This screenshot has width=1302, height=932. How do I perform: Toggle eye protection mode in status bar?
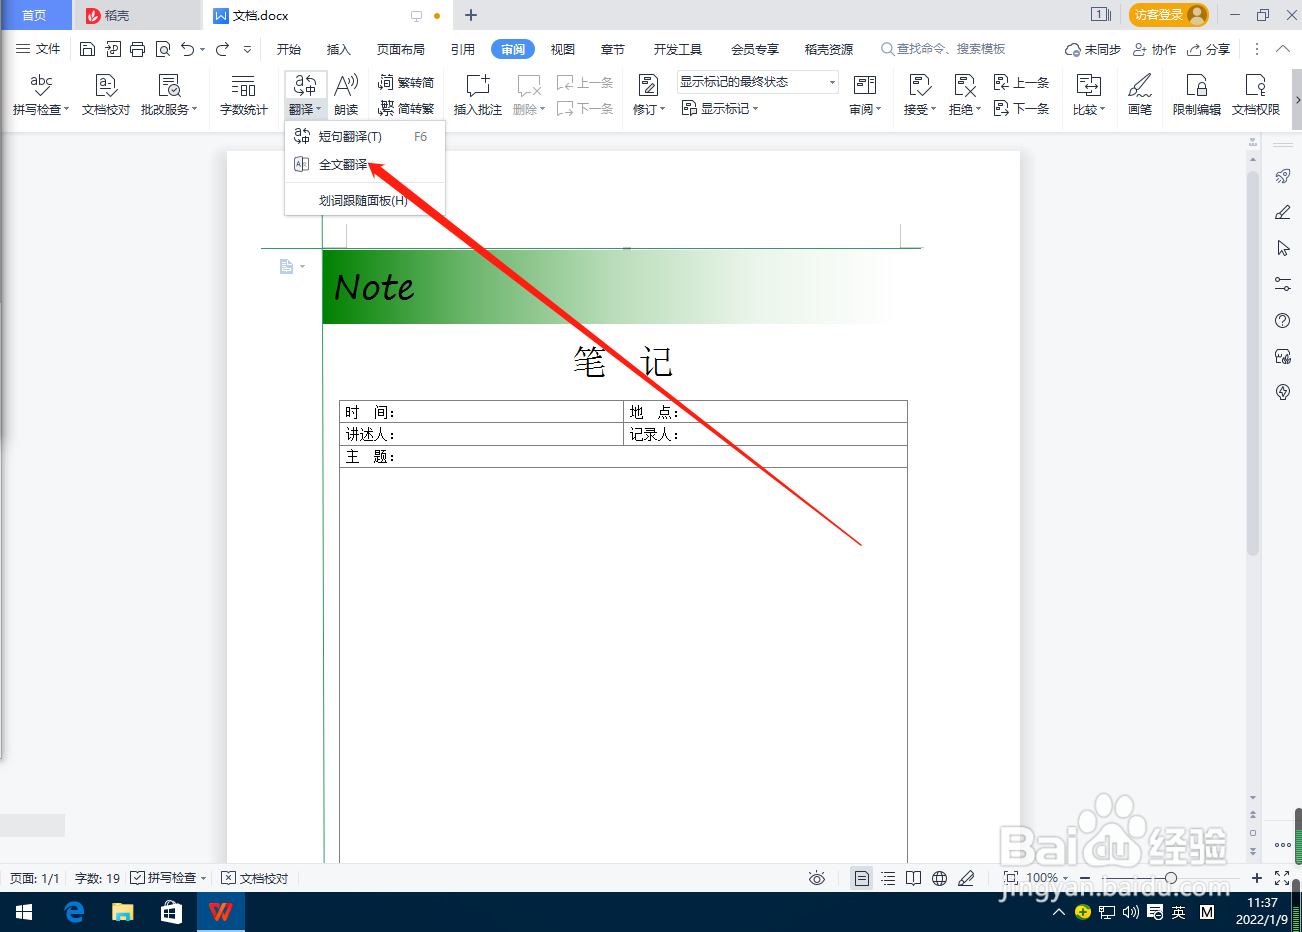click(x=817, y=878)
